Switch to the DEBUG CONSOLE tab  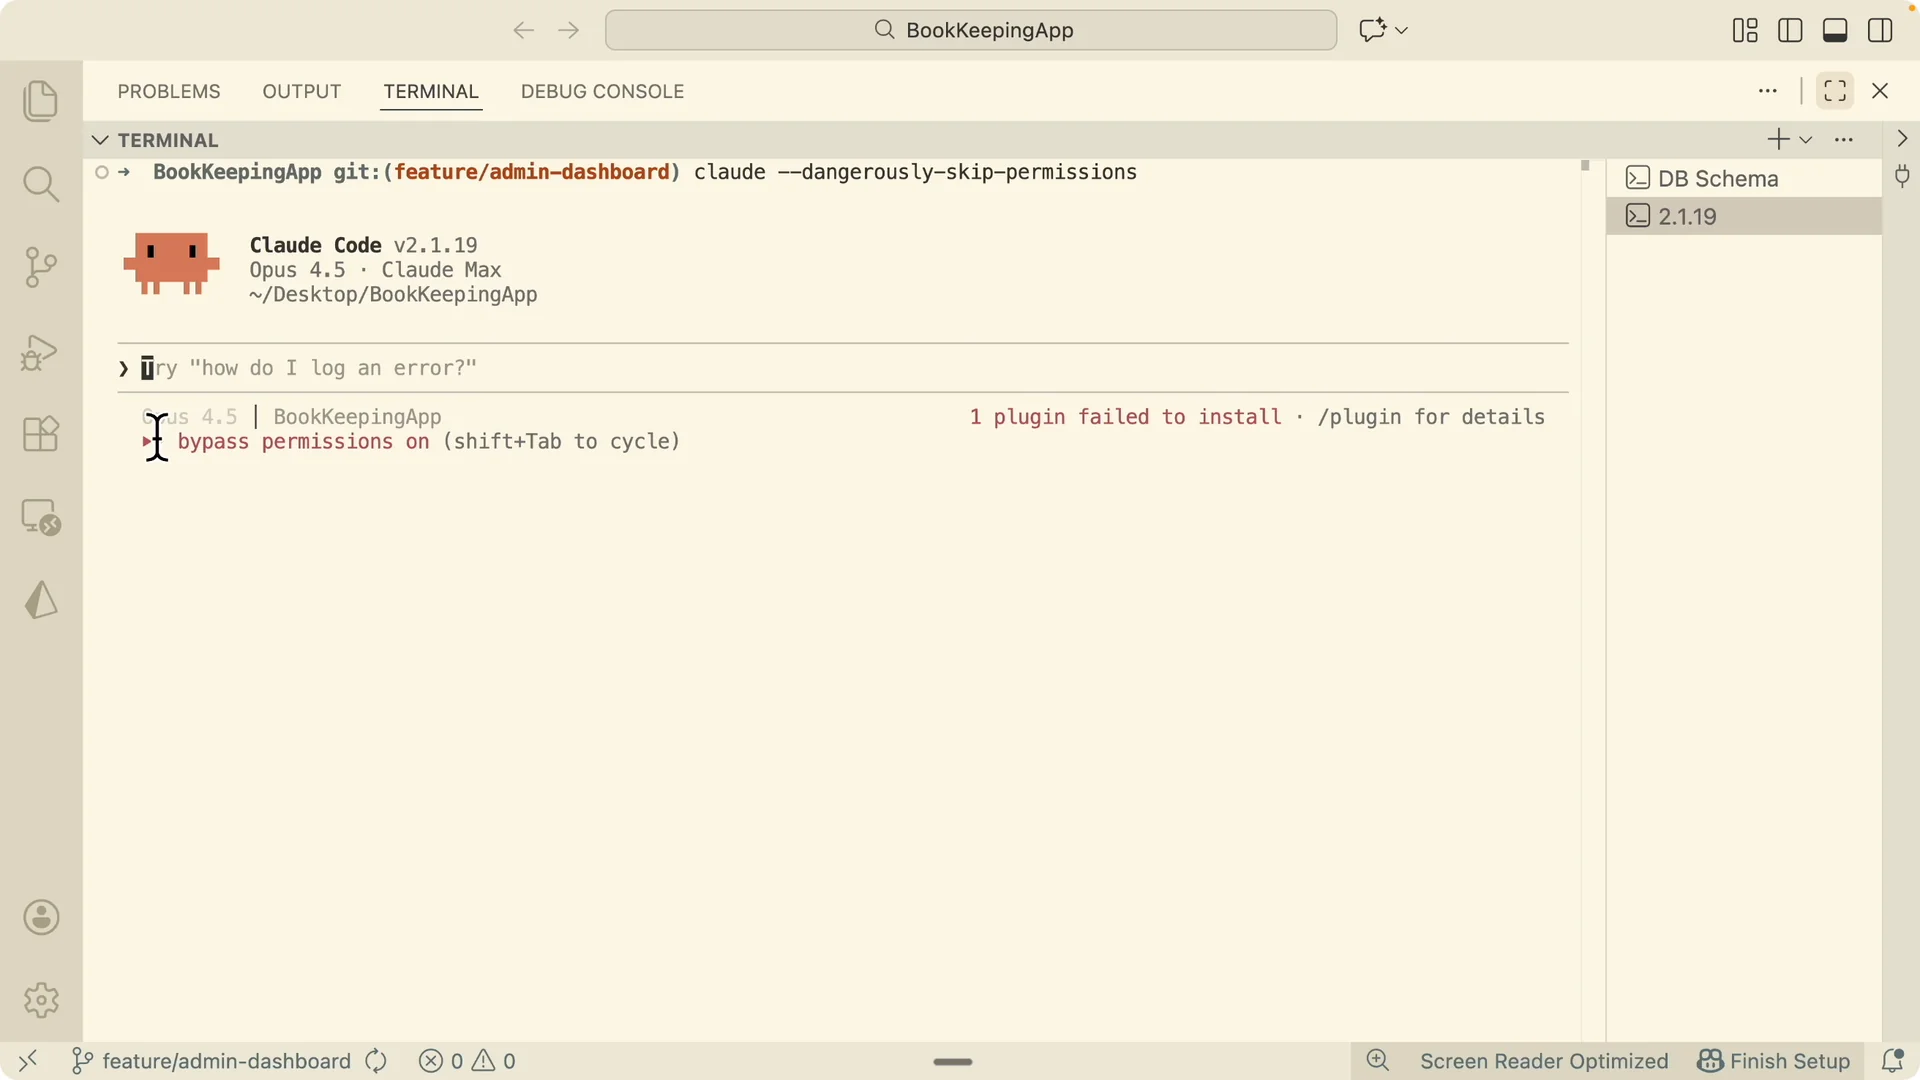603,92
